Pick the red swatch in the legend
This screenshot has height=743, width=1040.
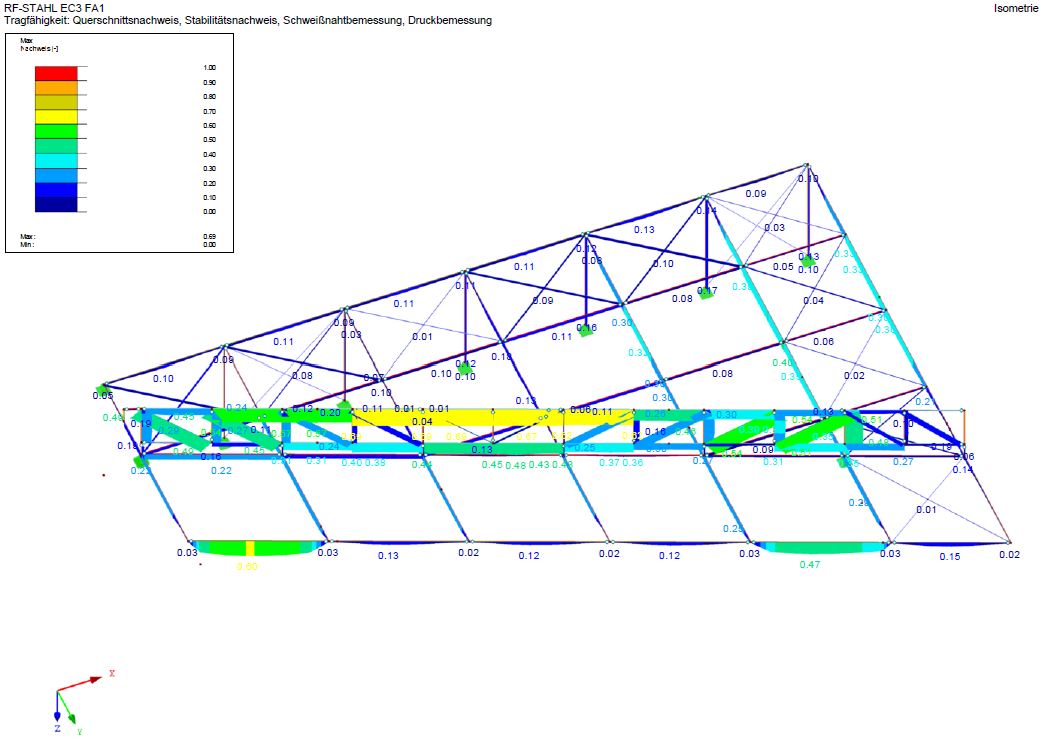coord(56,73)
